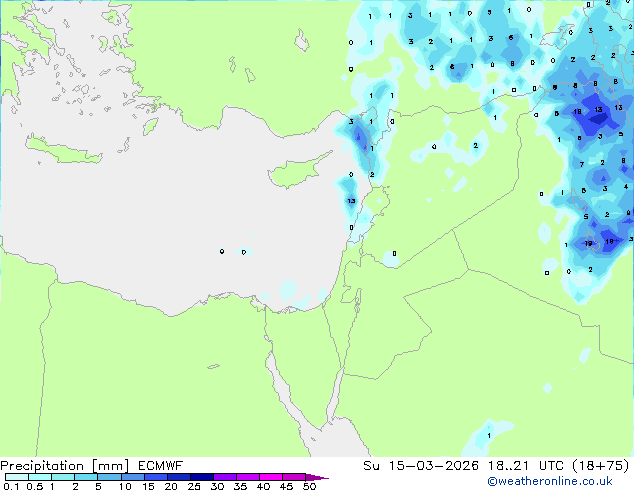Select the 1–2 mm legend swatch
This screenshot has width=634, height=490.
click(x=63, y=477)
